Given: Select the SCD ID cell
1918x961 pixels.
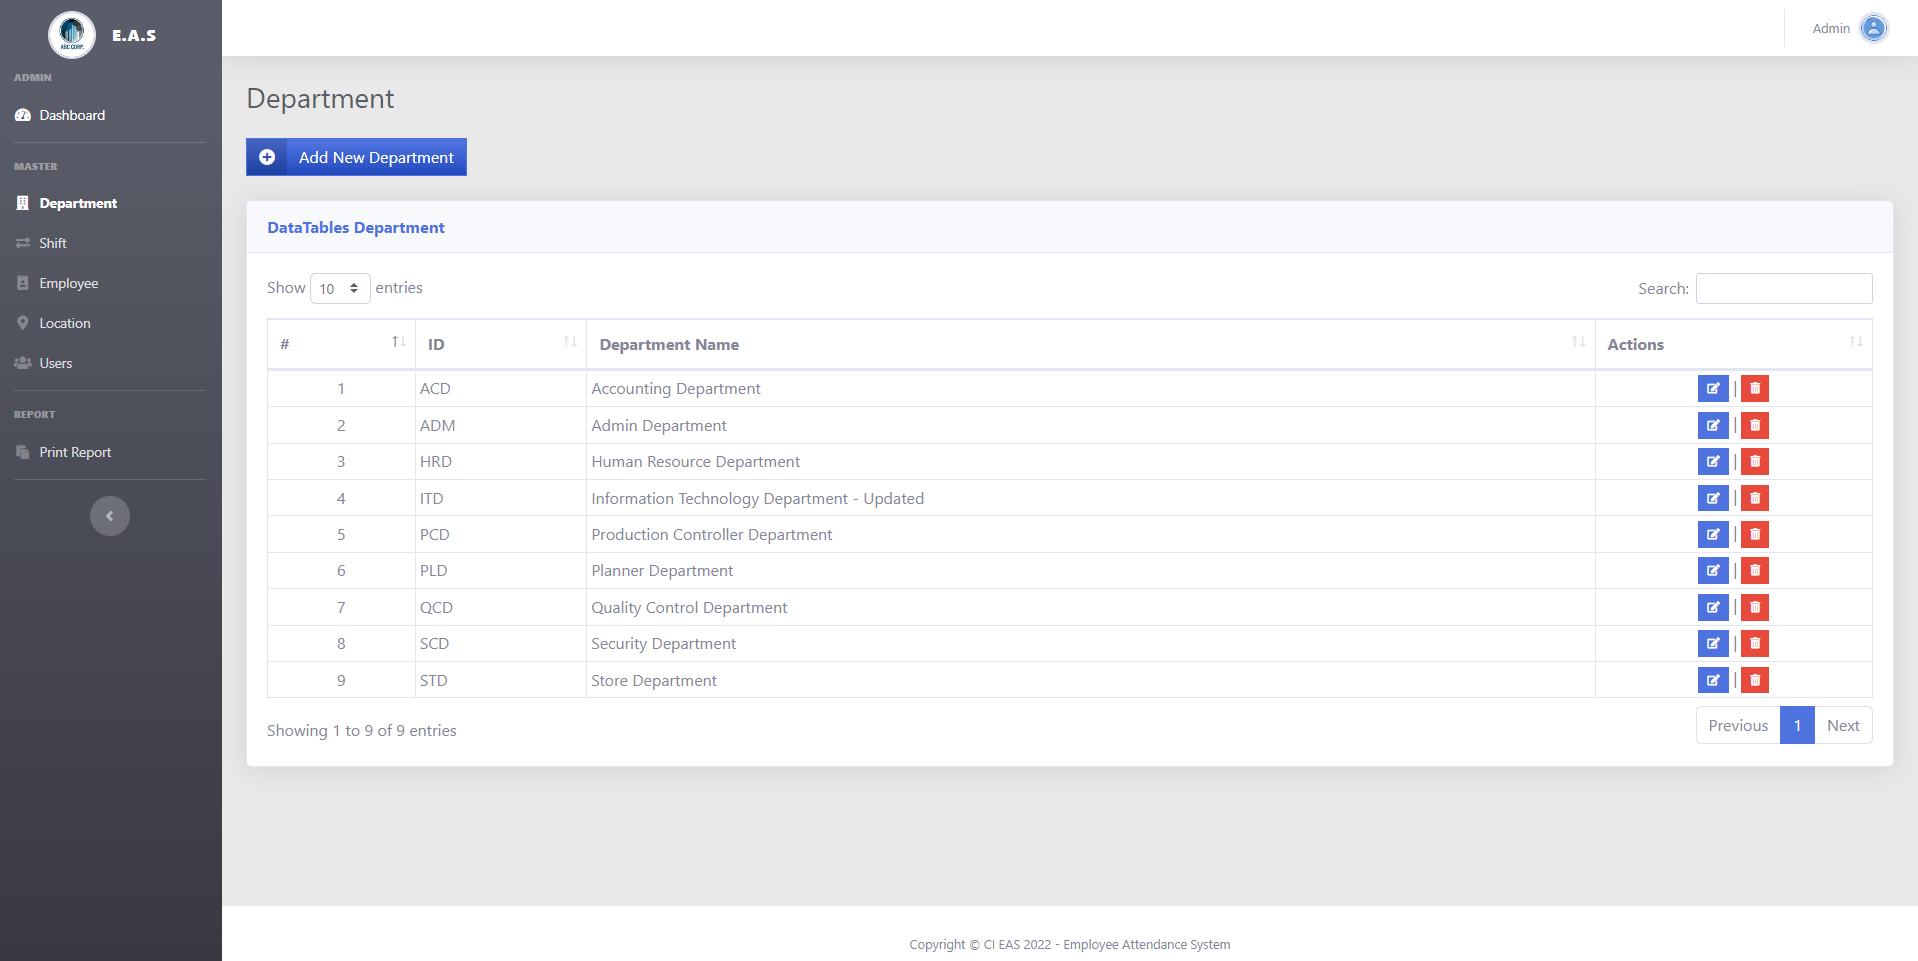Looking at the screenshot, I should (501, 644).
